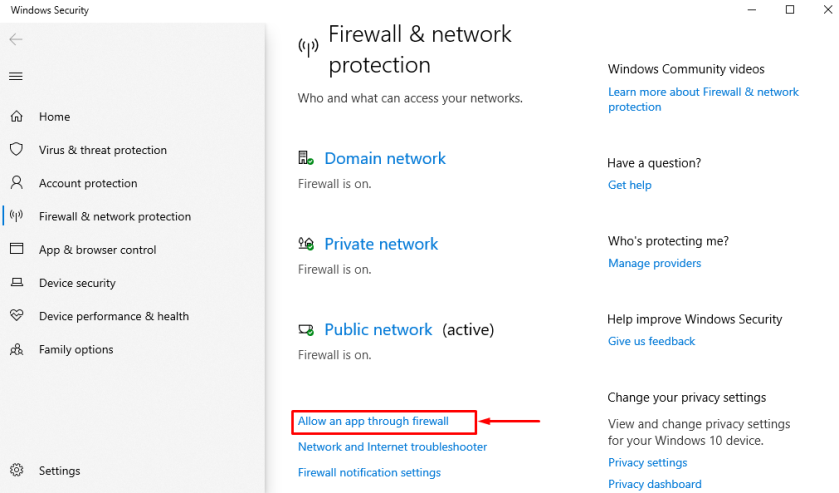Click the Device performance heart icon
Image resolution: width=839 pixels, height=493 pixels.
coord(16,316)
